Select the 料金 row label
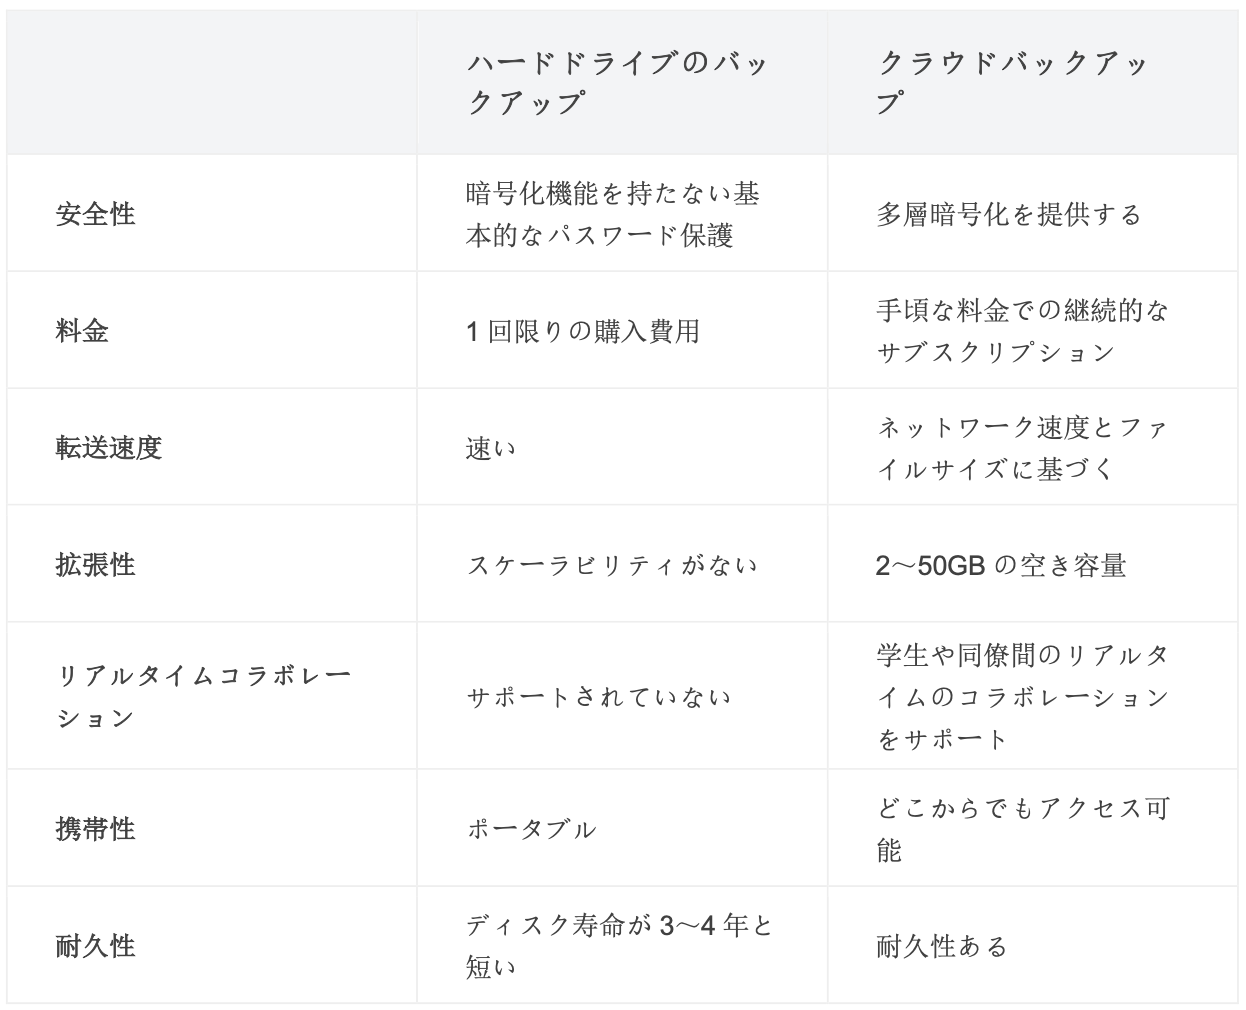 tap(82, 331)
